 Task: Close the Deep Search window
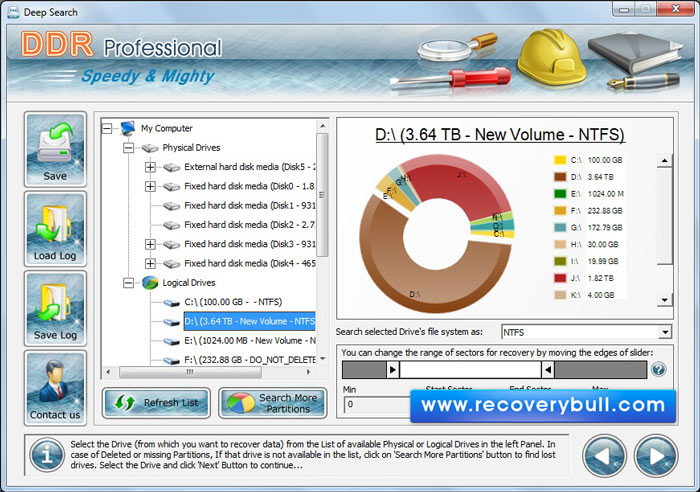point(675,8)
